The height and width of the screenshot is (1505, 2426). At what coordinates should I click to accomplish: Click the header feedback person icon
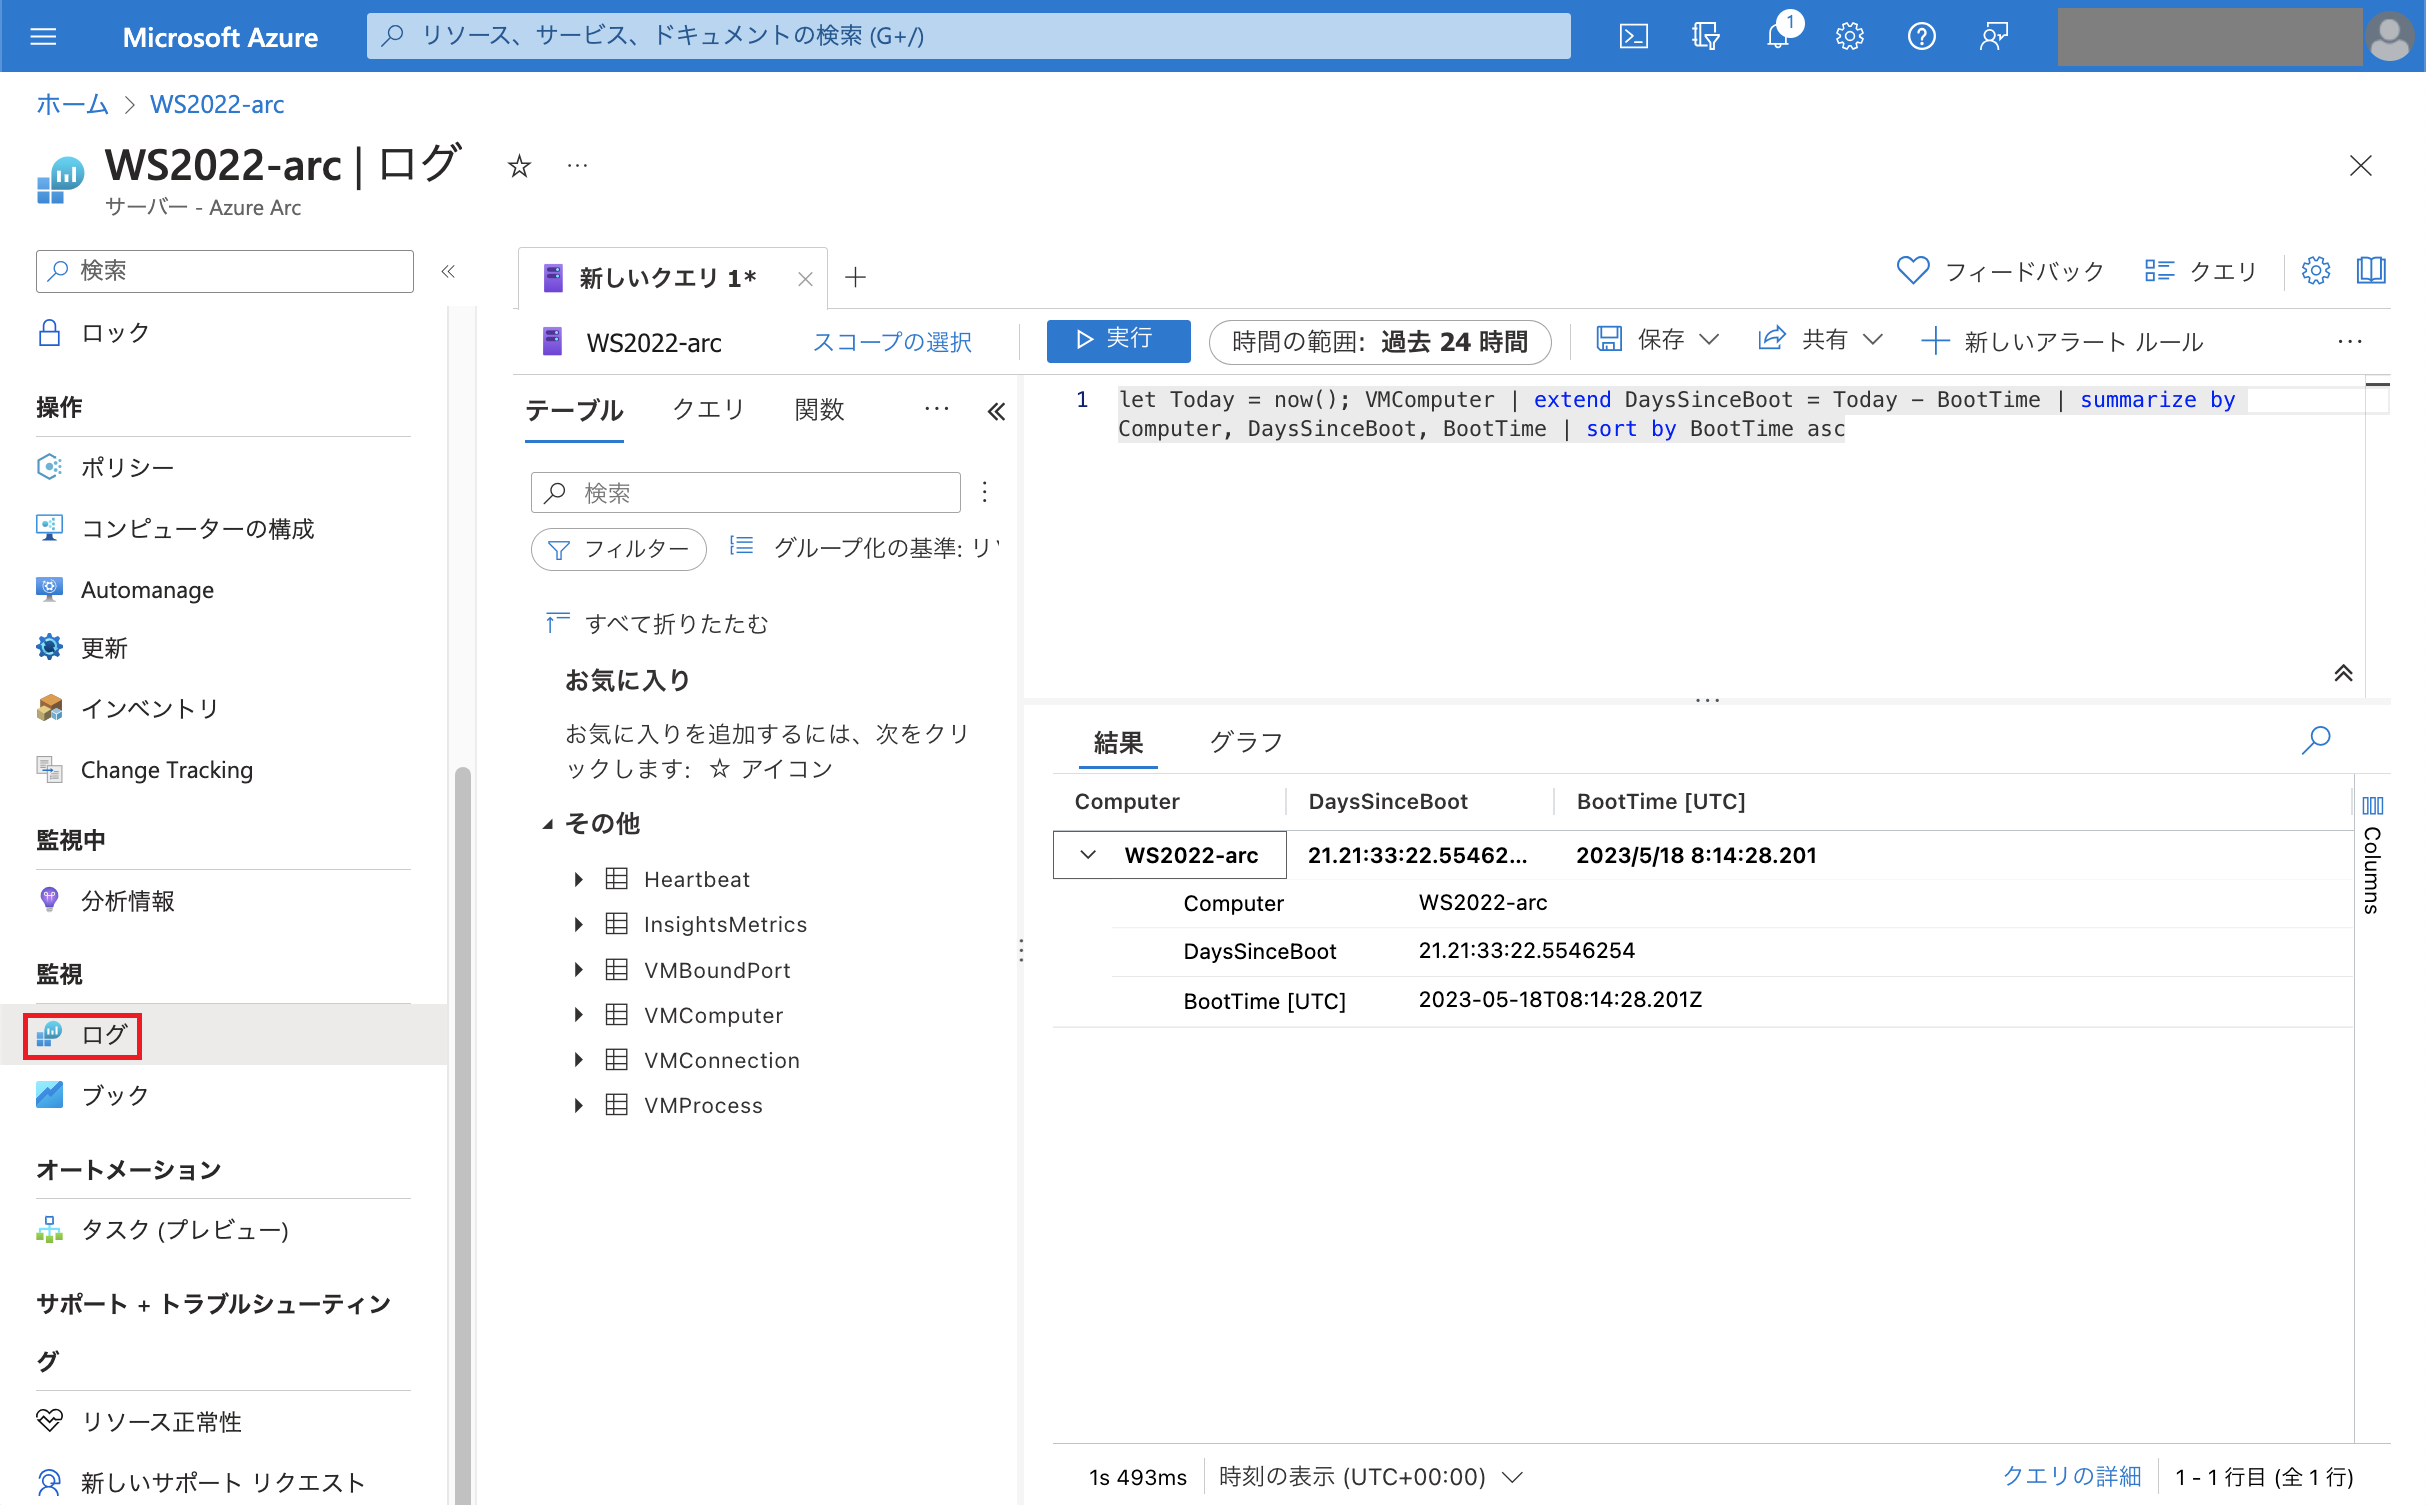tap(1993, 37)
